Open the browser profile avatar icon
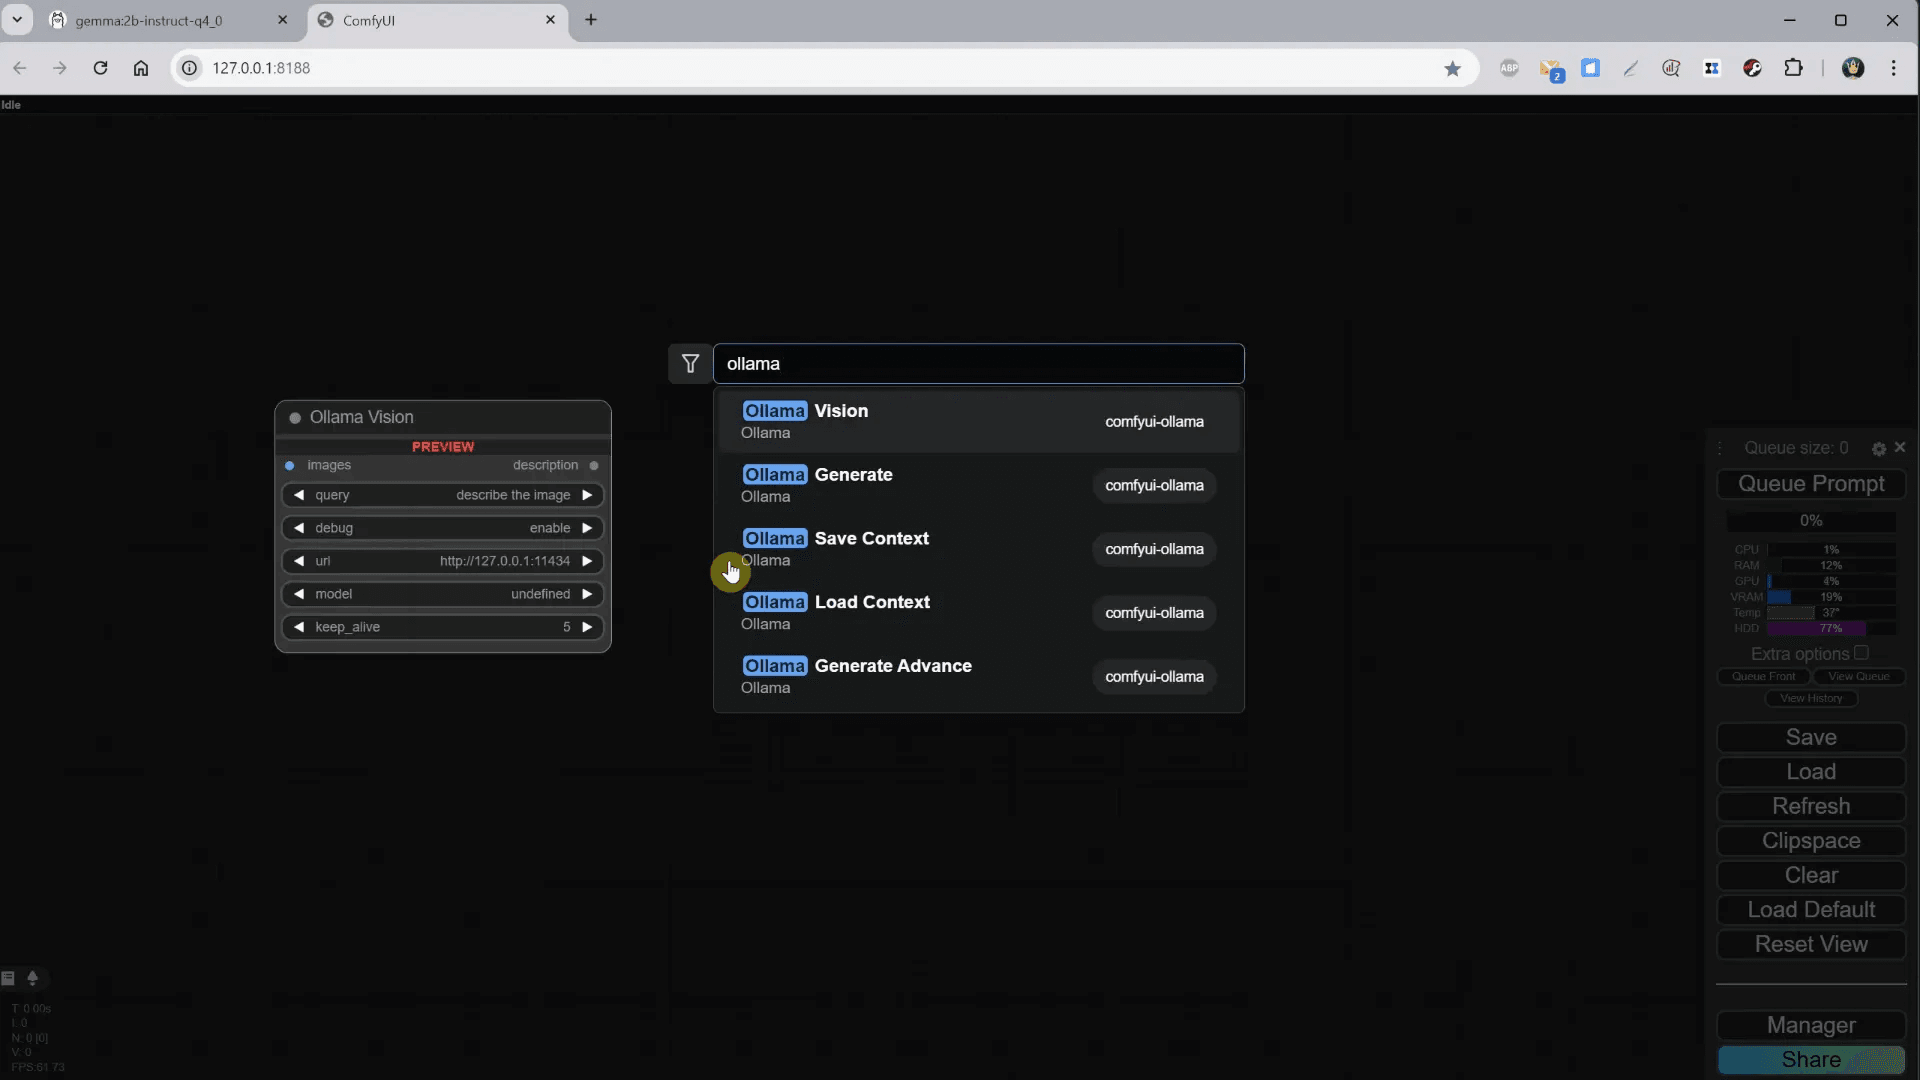 tap(1853, 68)
